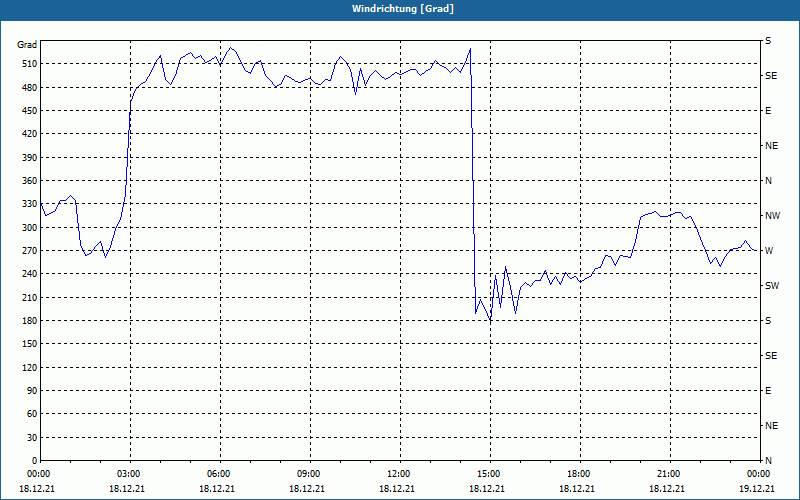Viewport: 800px width, 500px height.
Task: Click the 330 tick label on left axis
Action: pyautogui.click(x=30, y=204)
